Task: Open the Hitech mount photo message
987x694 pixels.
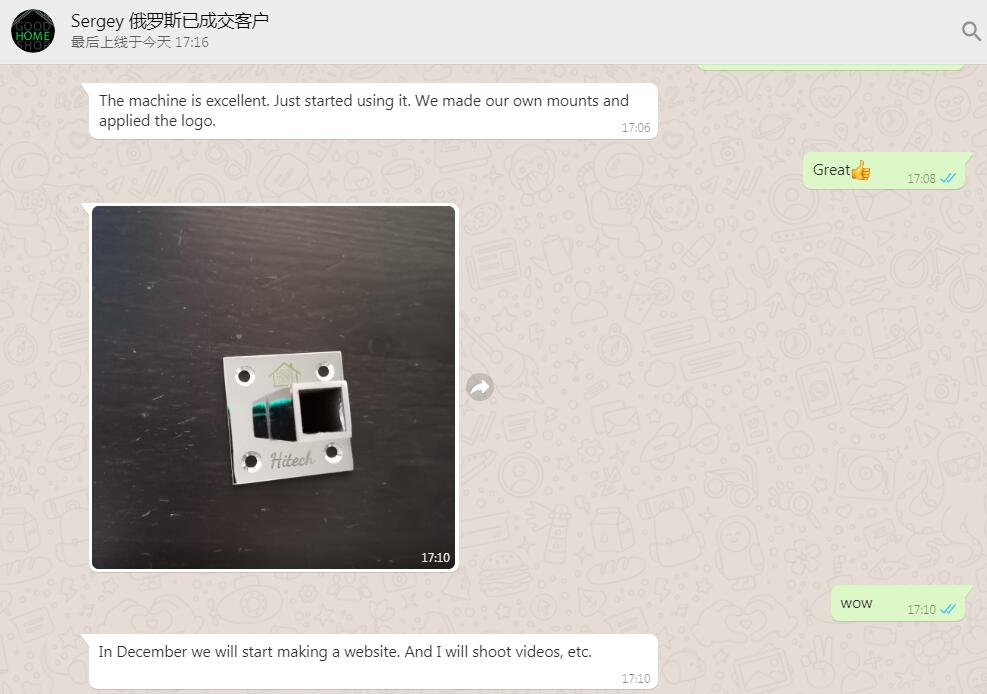Action: [273, 388]
